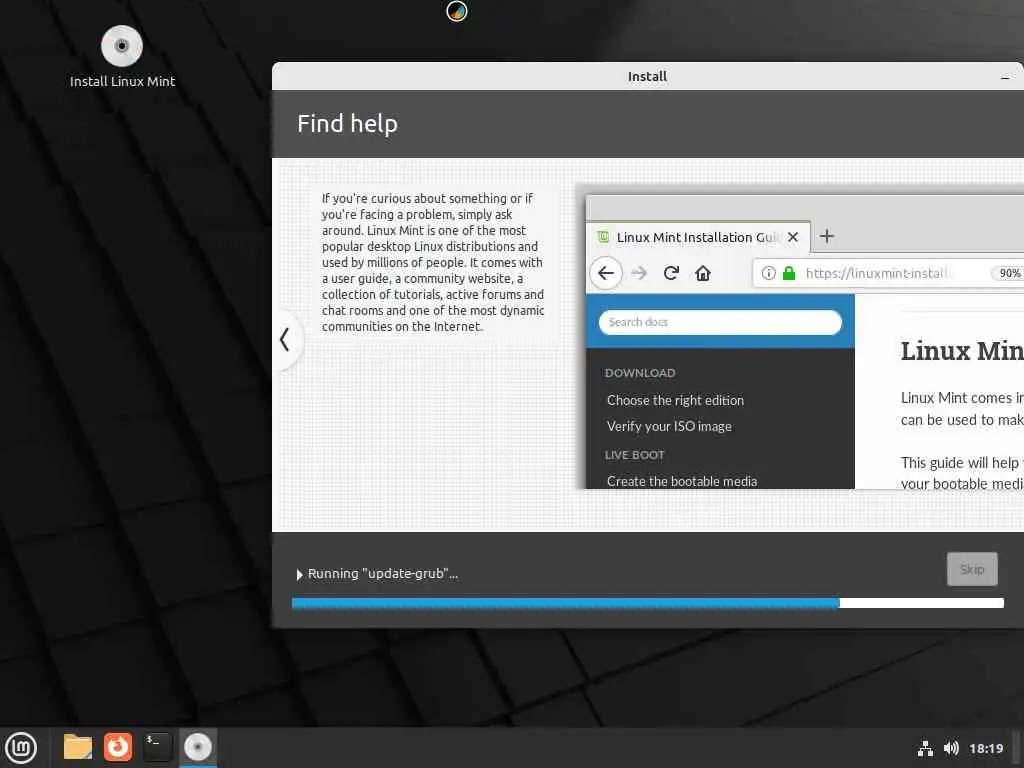
Task: Open Choose the right edition link
Action: pos(675,400)
